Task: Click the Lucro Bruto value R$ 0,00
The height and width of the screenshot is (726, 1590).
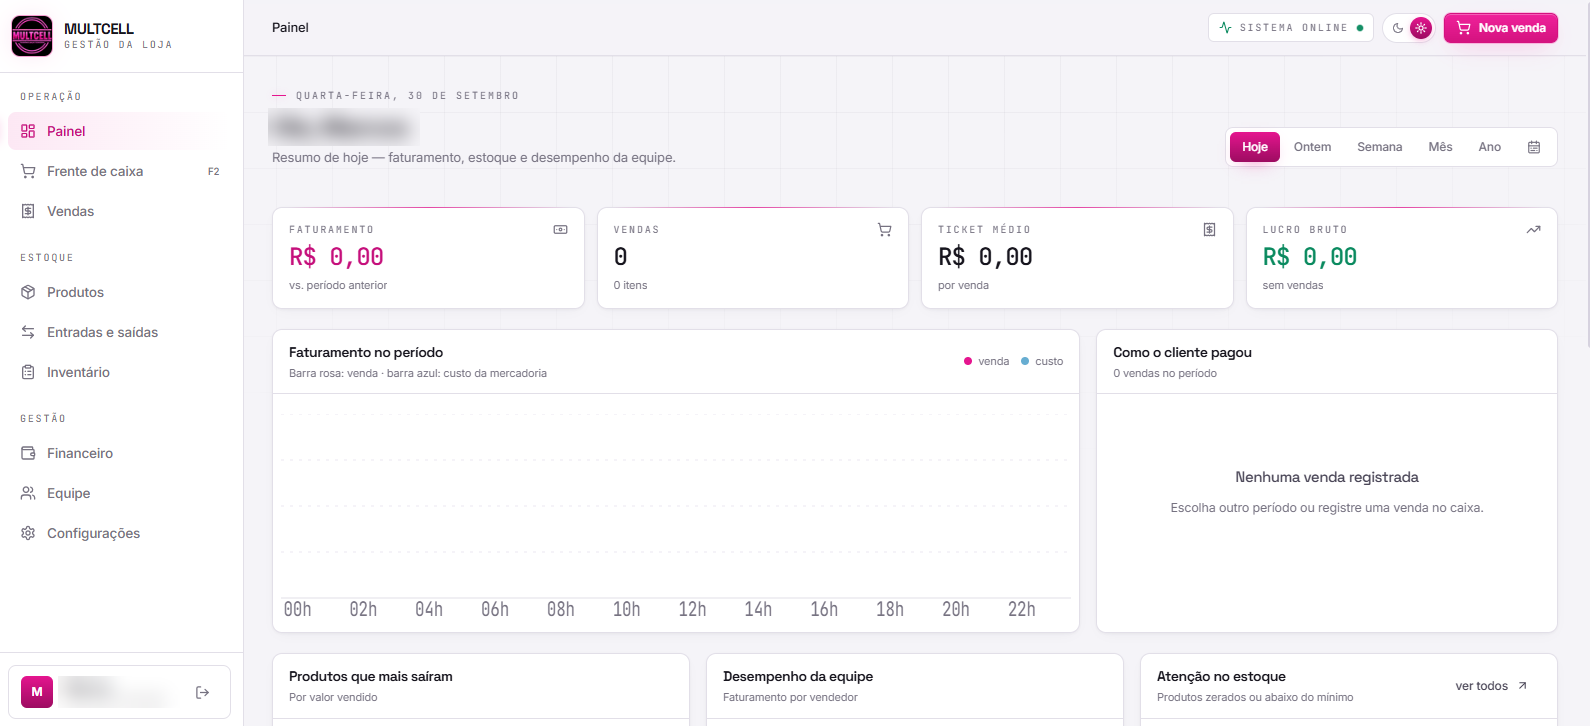Action: [1310, 257]
